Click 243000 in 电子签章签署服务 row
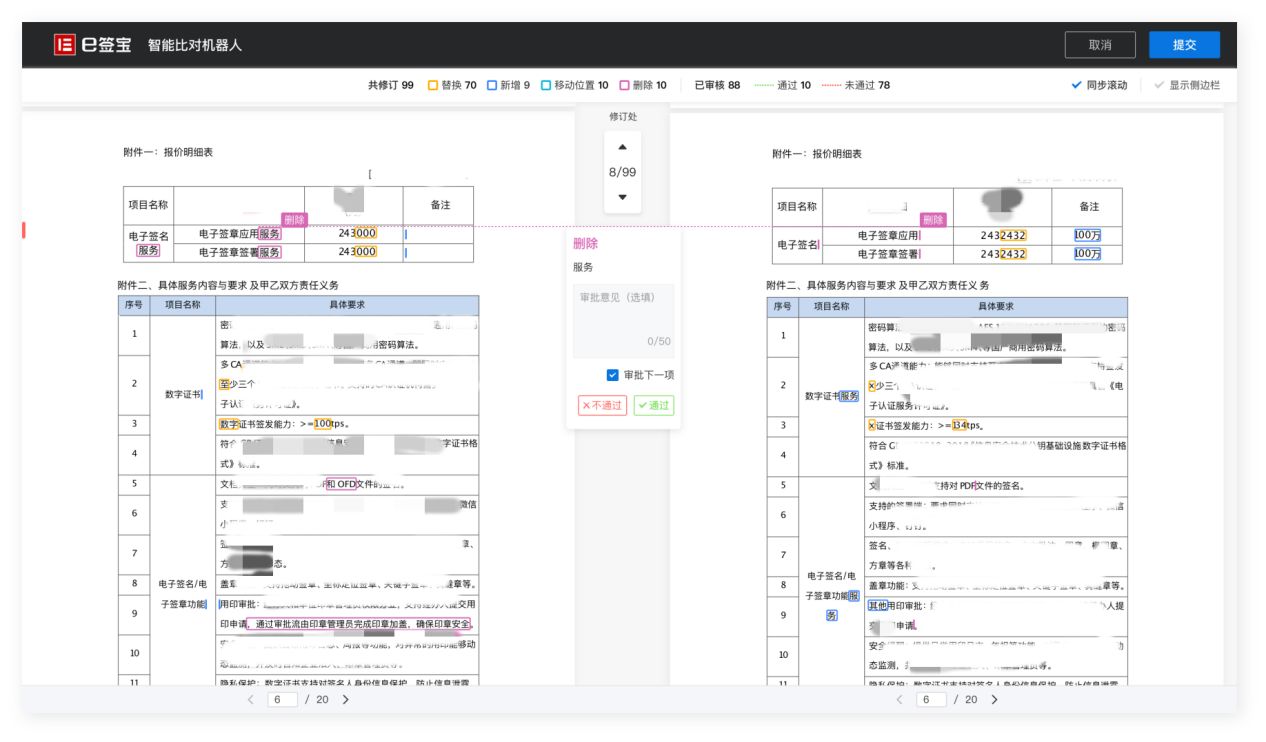This screenshot has width=1266, height=742. [357, 252]
